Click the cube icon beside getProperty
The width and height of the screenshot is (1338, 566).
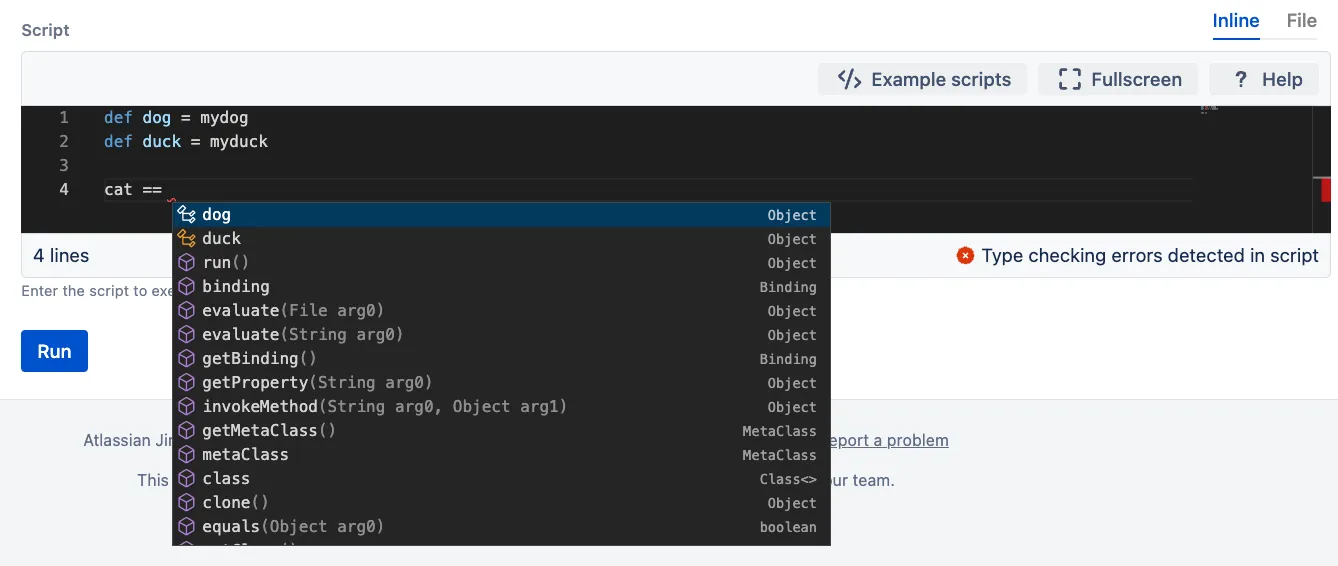[x=186, y=382]
